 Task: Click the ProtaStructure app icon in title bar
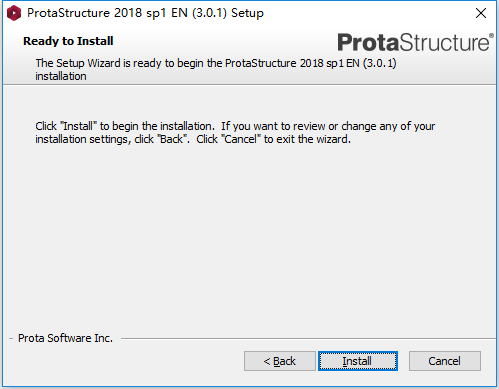[14, 13]
